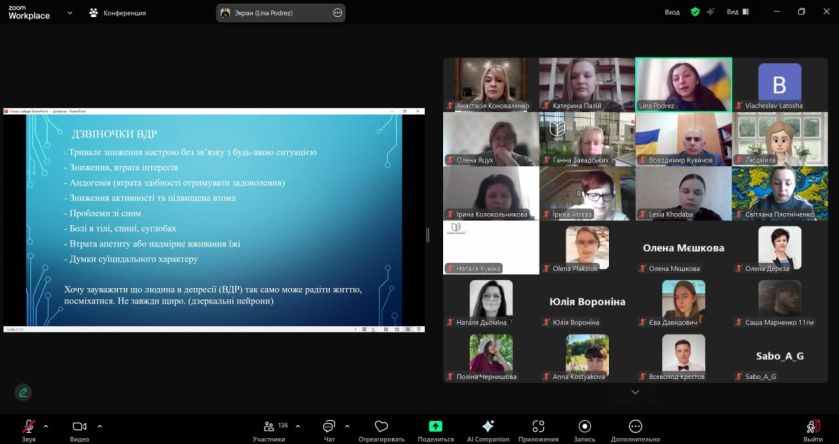Expand chat options arrow
The width and height of the screenshot is (839, 444).
347,426
